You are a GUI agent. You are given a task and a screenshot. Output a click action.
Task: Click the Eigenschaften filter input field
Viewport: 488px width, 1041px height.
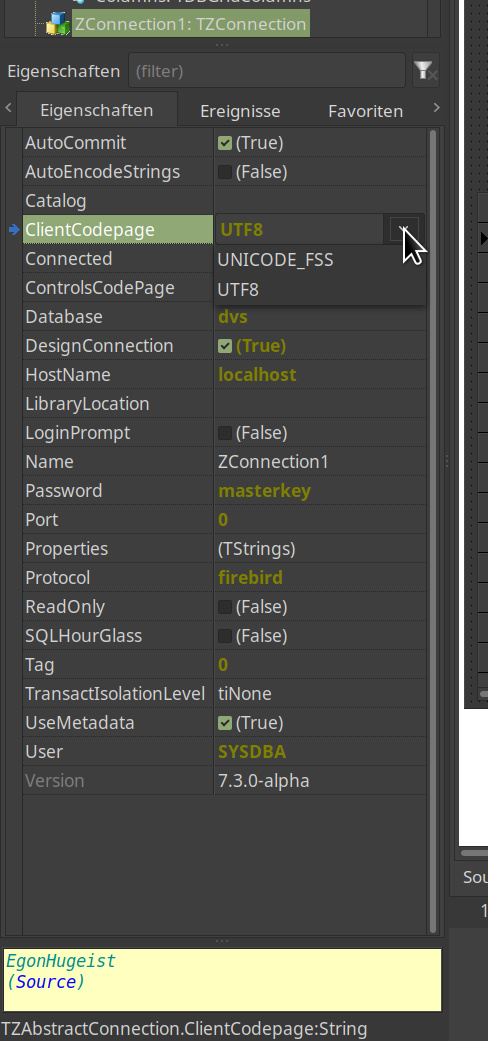tap(267, 70)
